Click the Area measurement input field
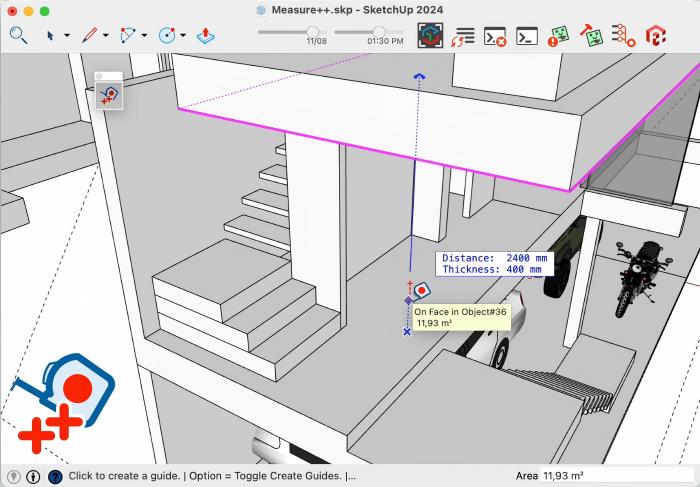 [617, 475]
